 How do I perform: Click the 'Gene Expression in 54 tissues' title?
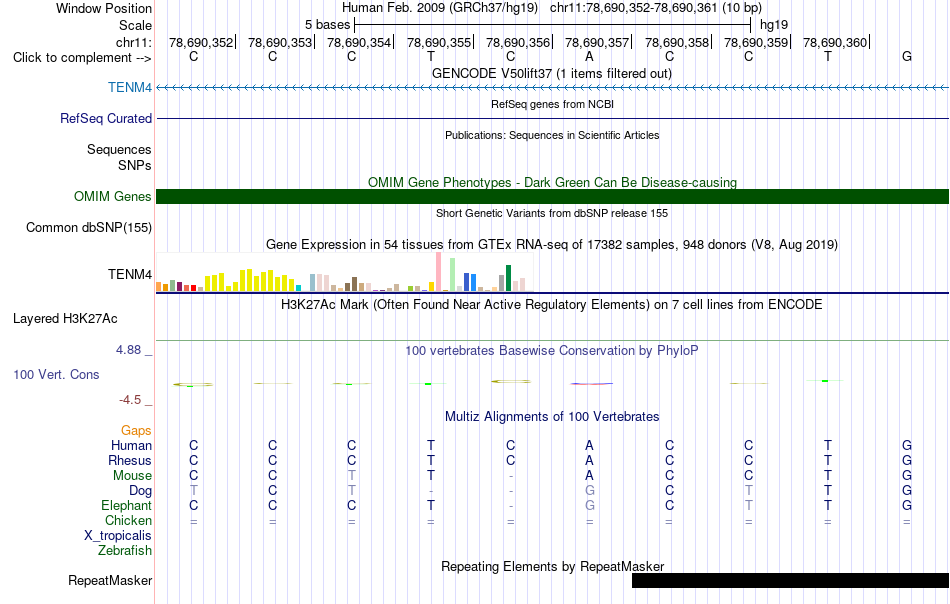click(552, 245)
